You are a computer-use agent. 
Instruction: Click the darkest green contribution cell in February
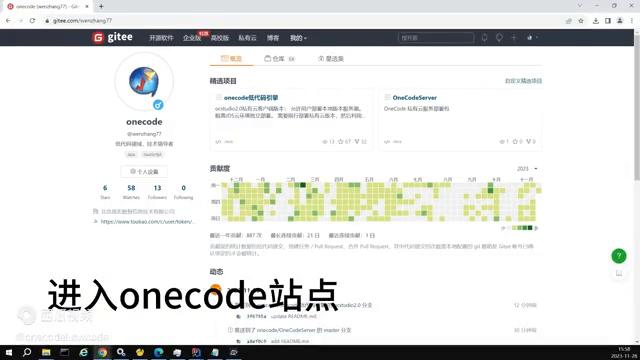click(x=303, y=185)
